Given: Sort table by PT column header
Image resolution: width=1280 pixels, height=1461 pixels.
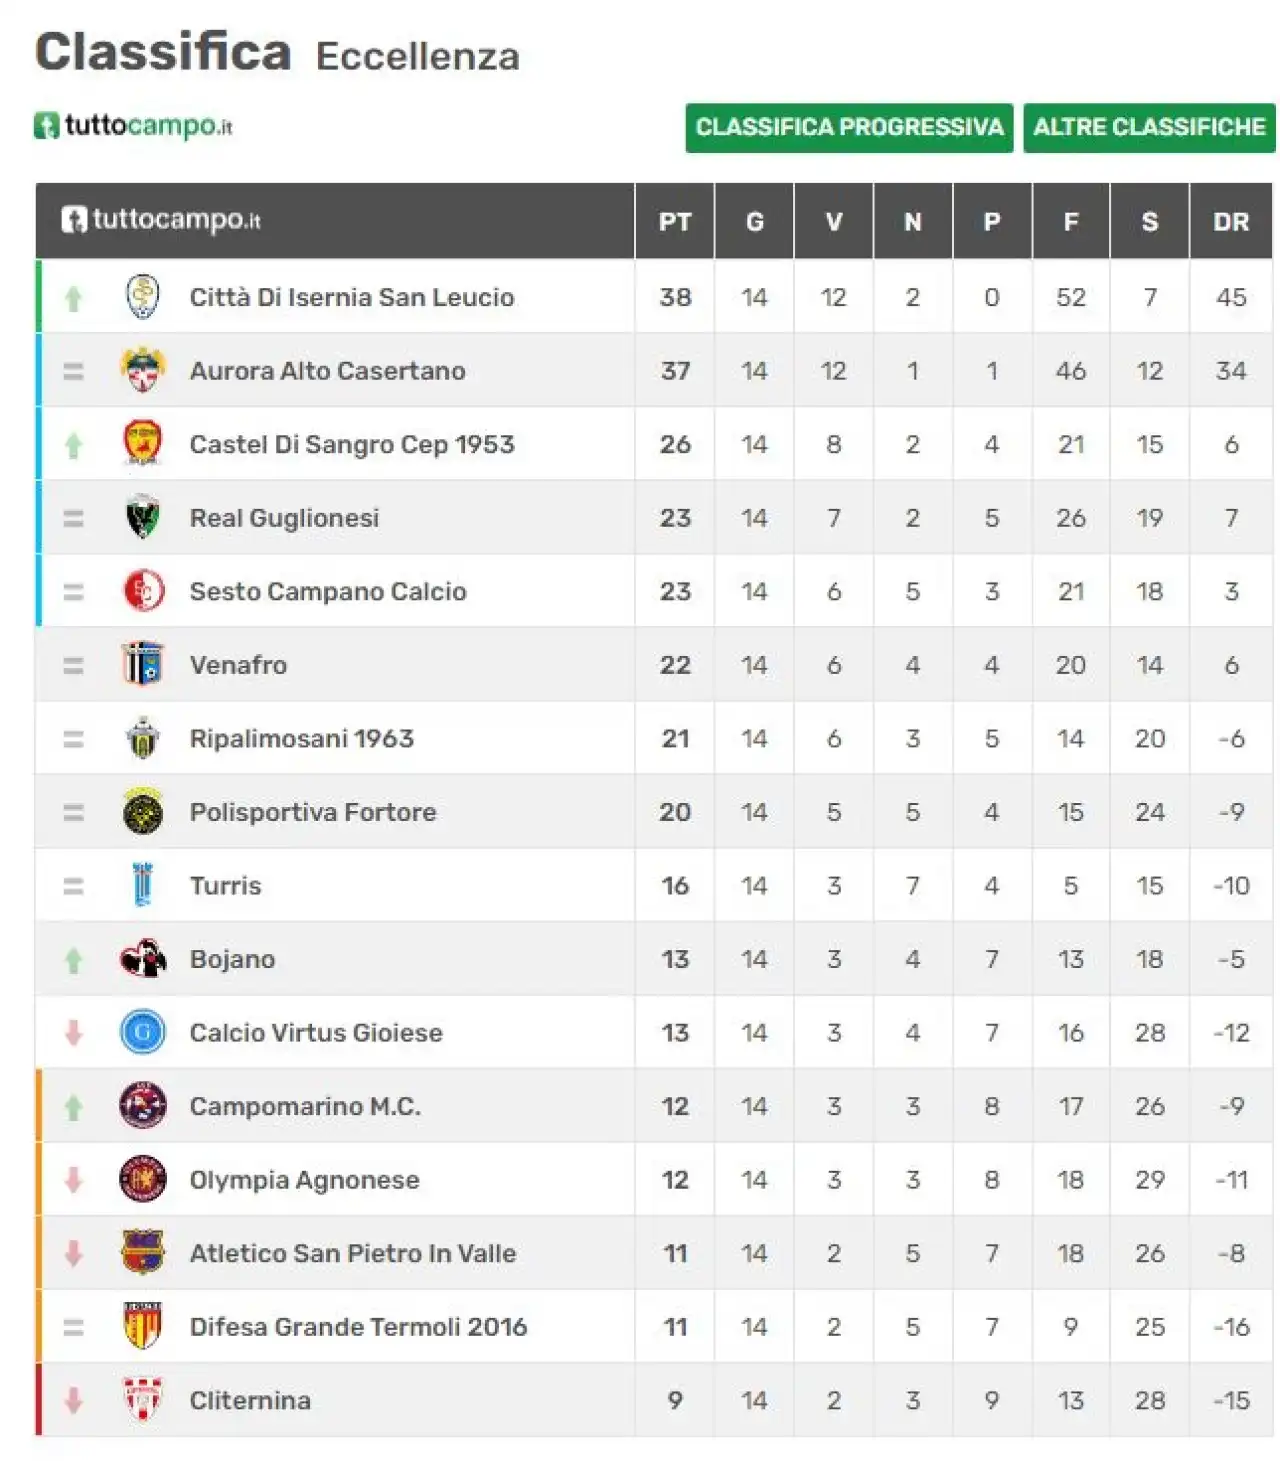Looking at the screenshot, I should [675, 222].
